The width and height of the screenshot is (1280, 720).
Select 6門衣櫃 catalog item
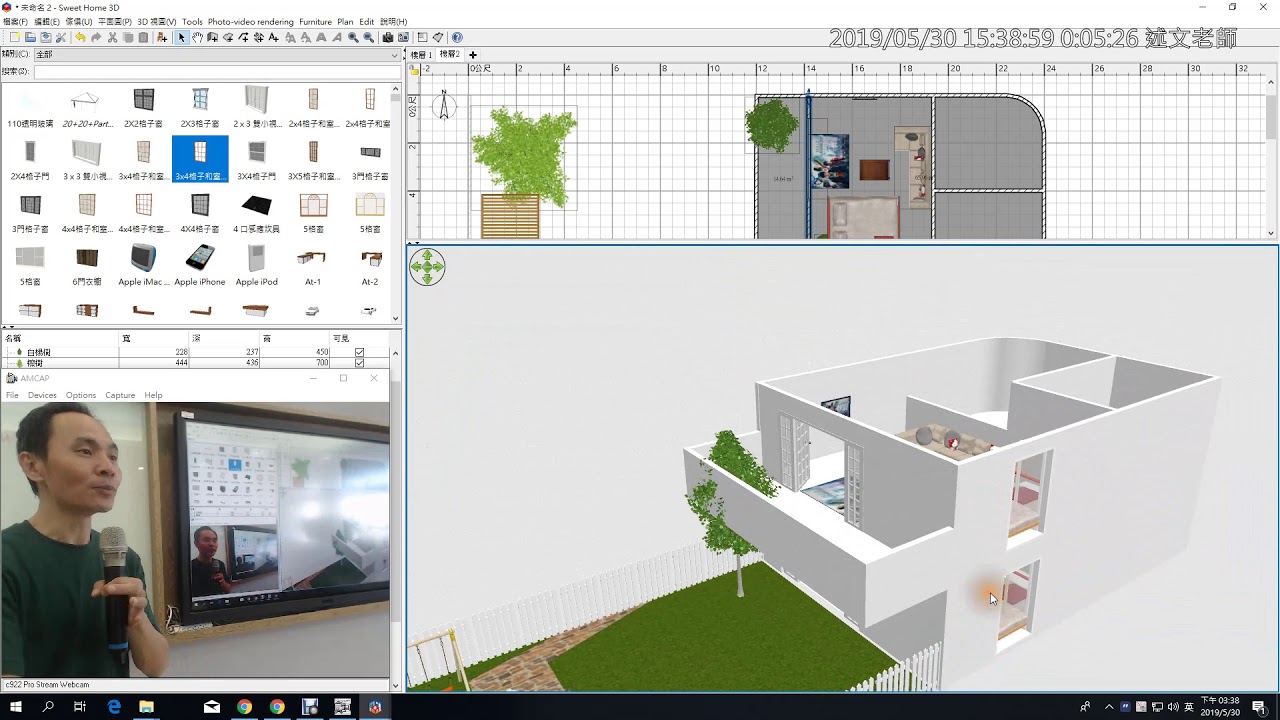point(87,265)
